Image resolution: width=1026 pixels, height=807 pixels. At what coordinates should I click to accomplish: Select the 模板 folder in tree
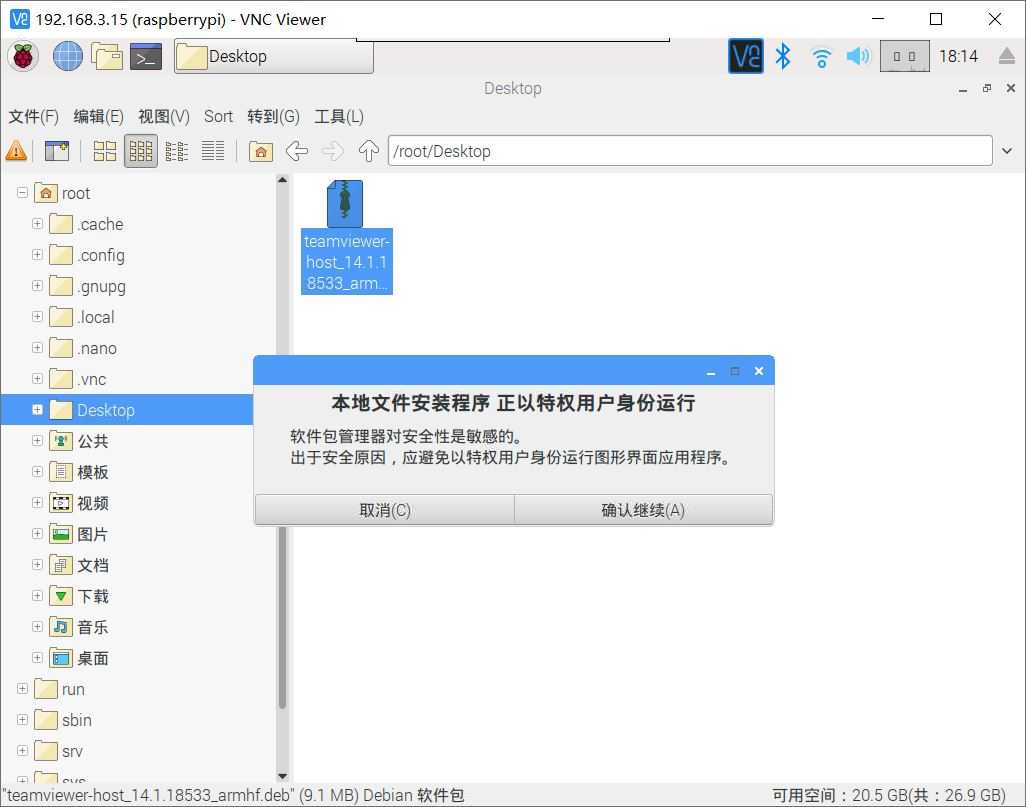pos(79,472)
